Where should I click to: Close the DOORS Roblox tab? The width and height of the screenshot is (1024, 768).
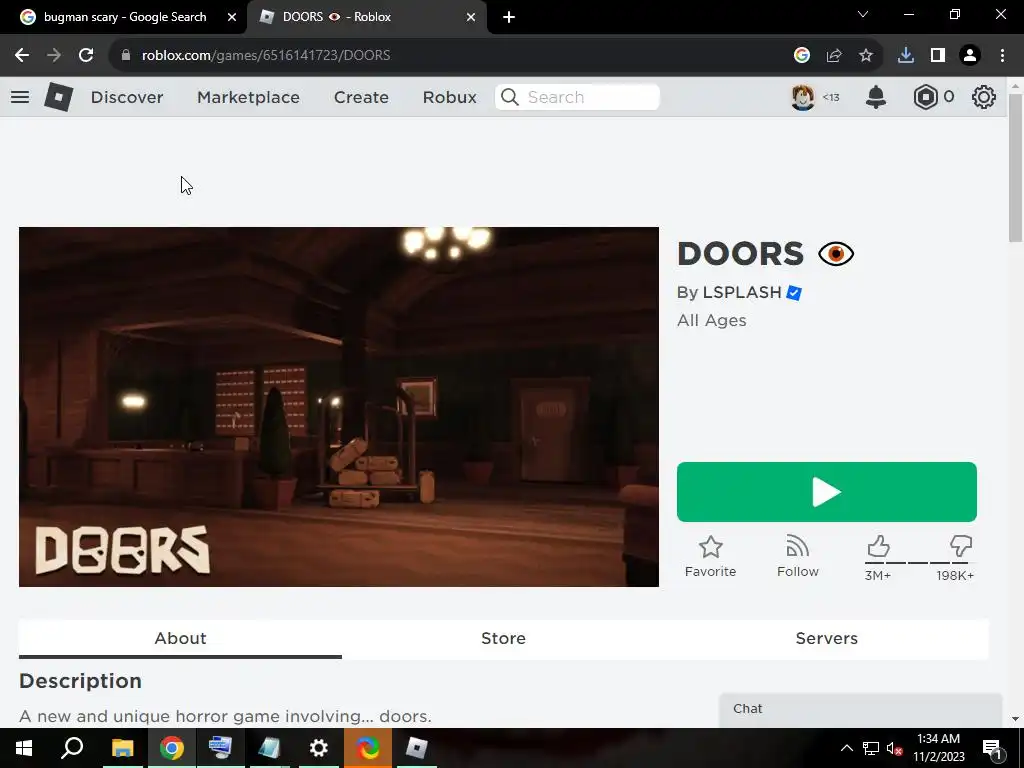click(x=471, y=17)
